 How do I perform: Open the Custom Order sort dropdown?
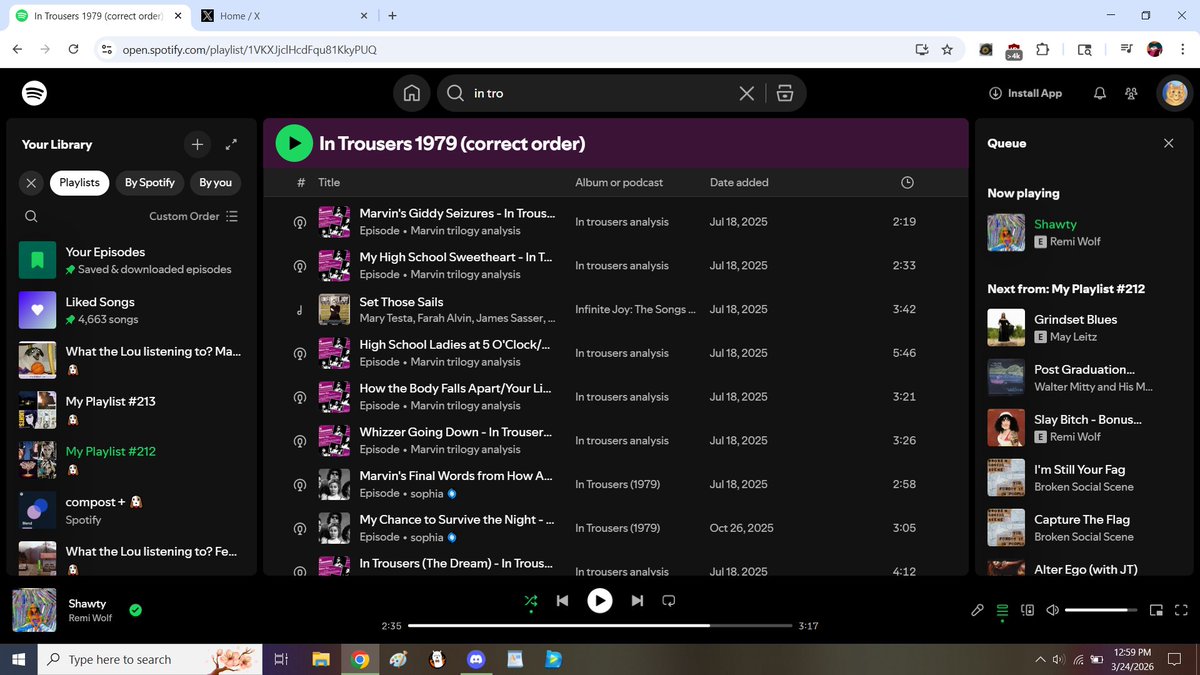[194, 216]
